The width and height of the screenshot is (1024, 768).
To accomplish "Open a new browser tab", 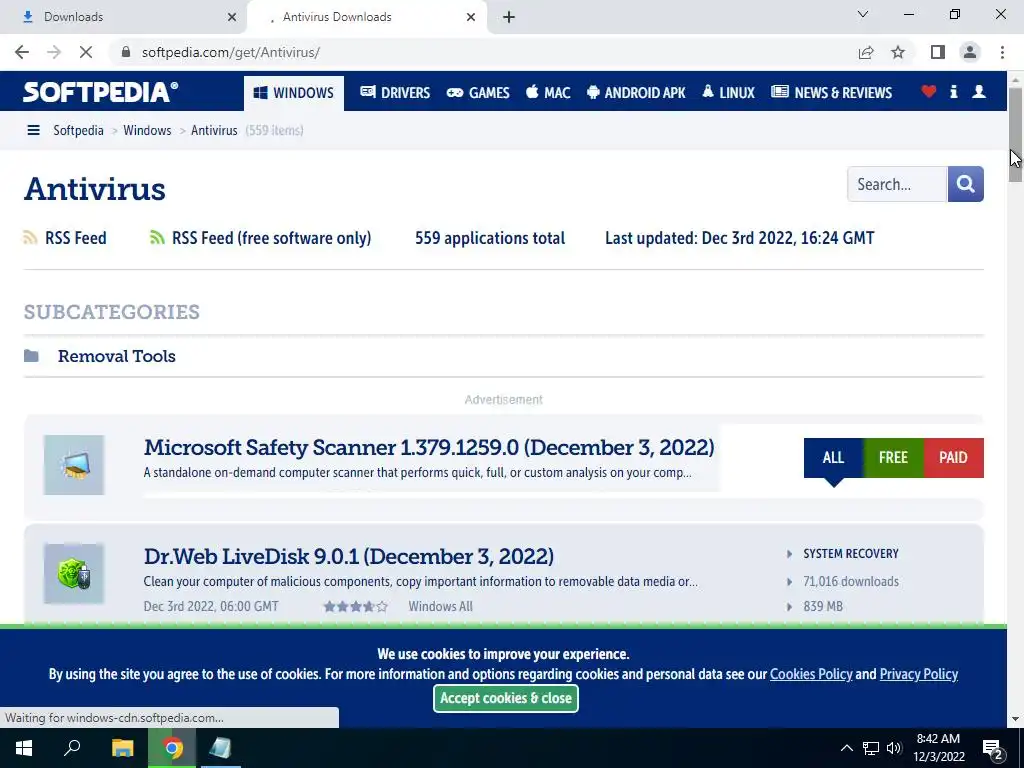I will tap(509, 17).
